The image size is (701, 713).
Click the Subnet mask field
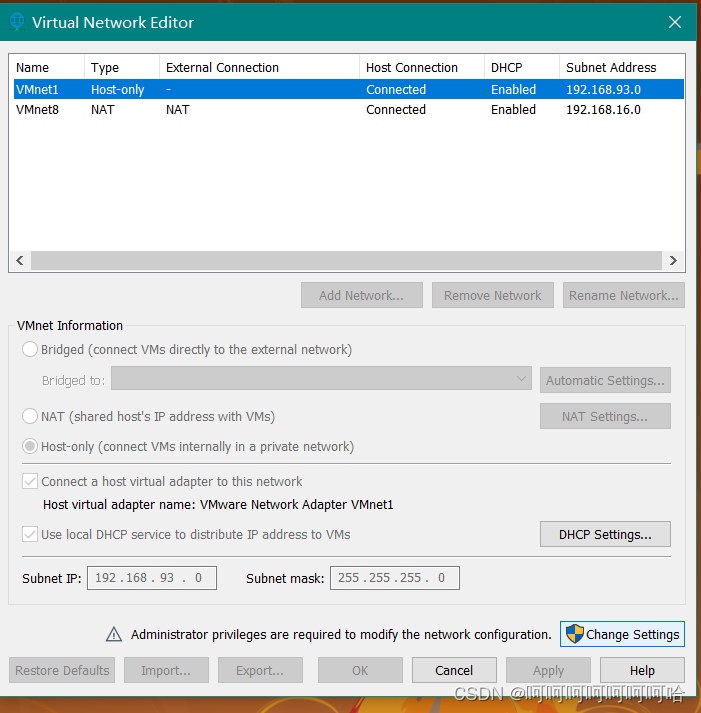pos(395,577)
